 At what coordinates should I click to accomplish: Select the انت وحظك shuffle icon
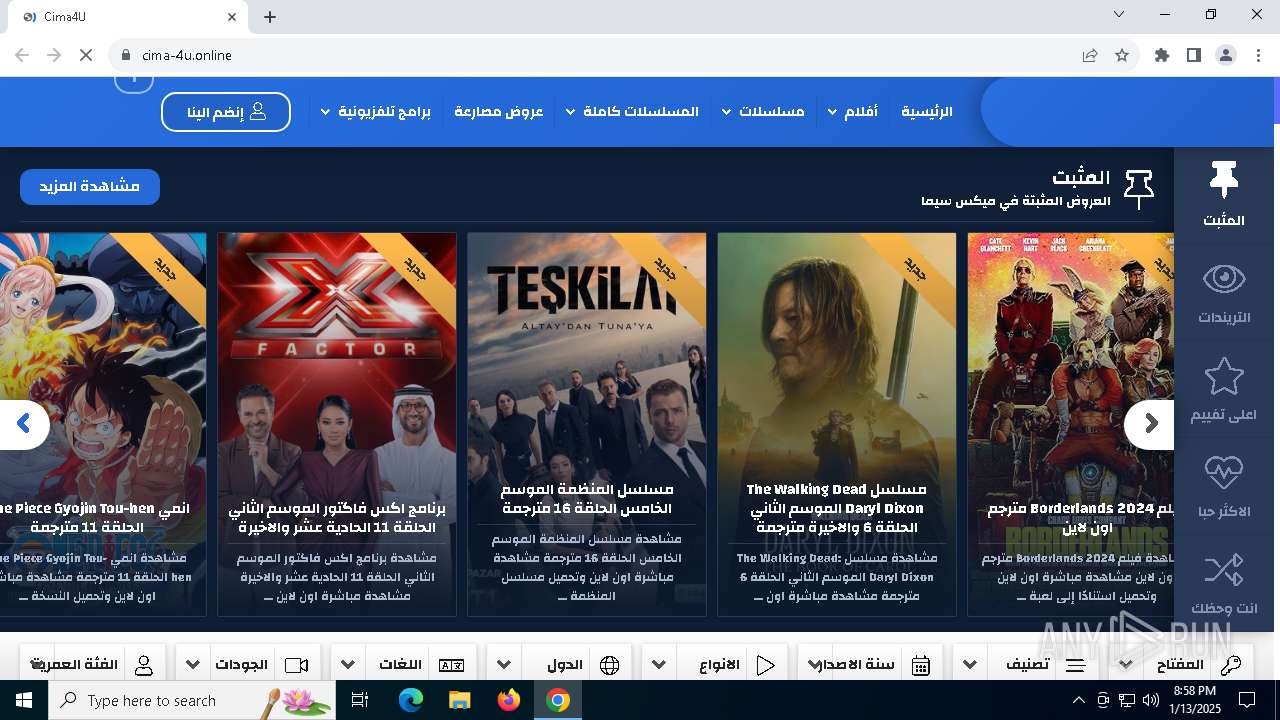1224,570
